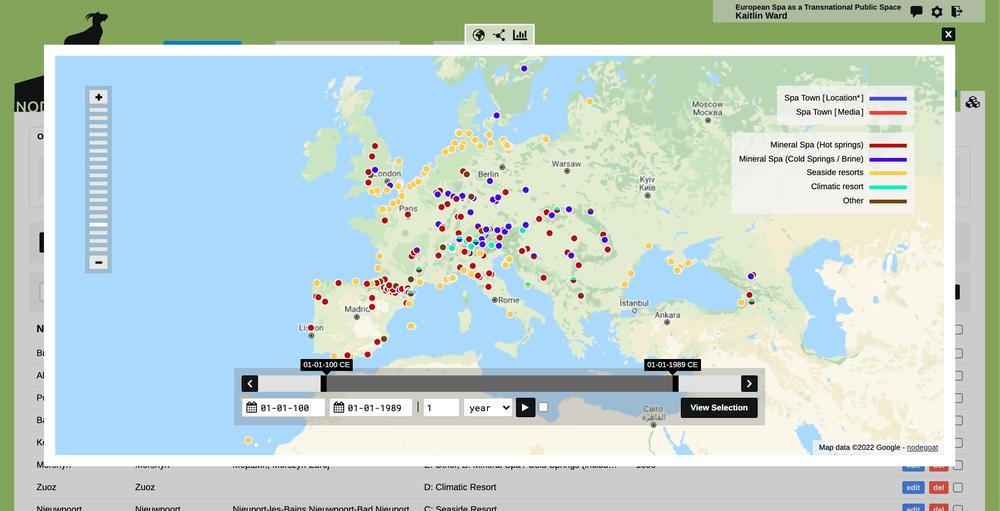
Task: Zoom in the map with plus button
Action: tap(98, 97)
